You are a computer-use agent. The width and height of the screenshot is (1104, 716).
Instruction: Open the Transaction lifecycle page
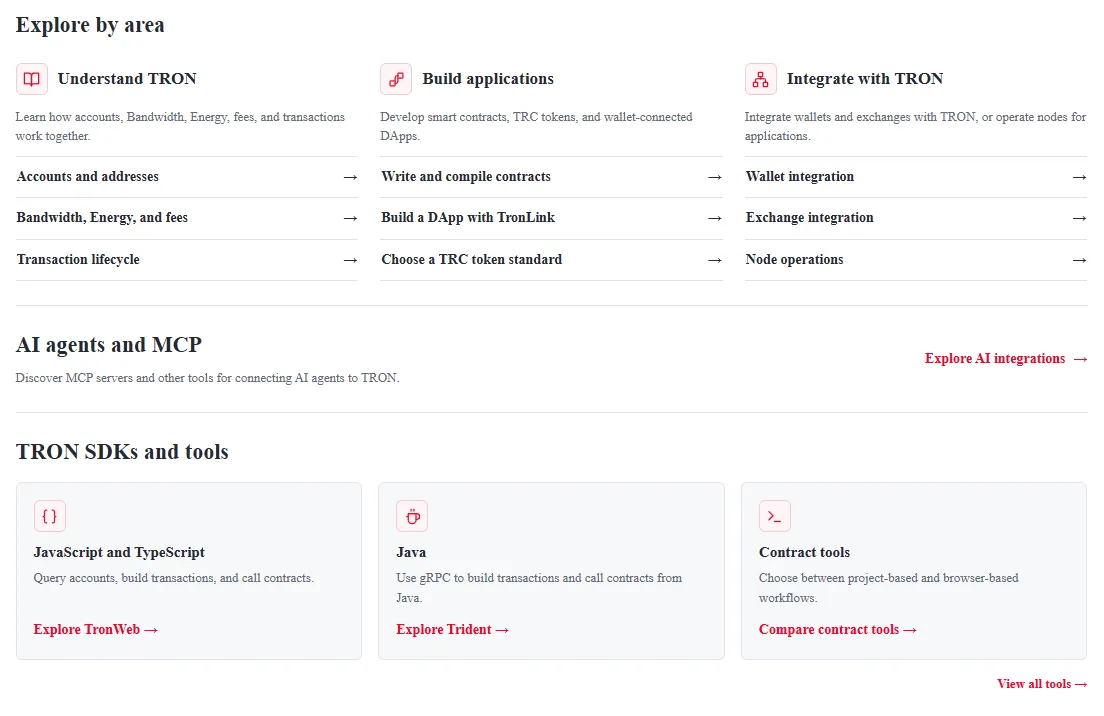tap(187, 260)
